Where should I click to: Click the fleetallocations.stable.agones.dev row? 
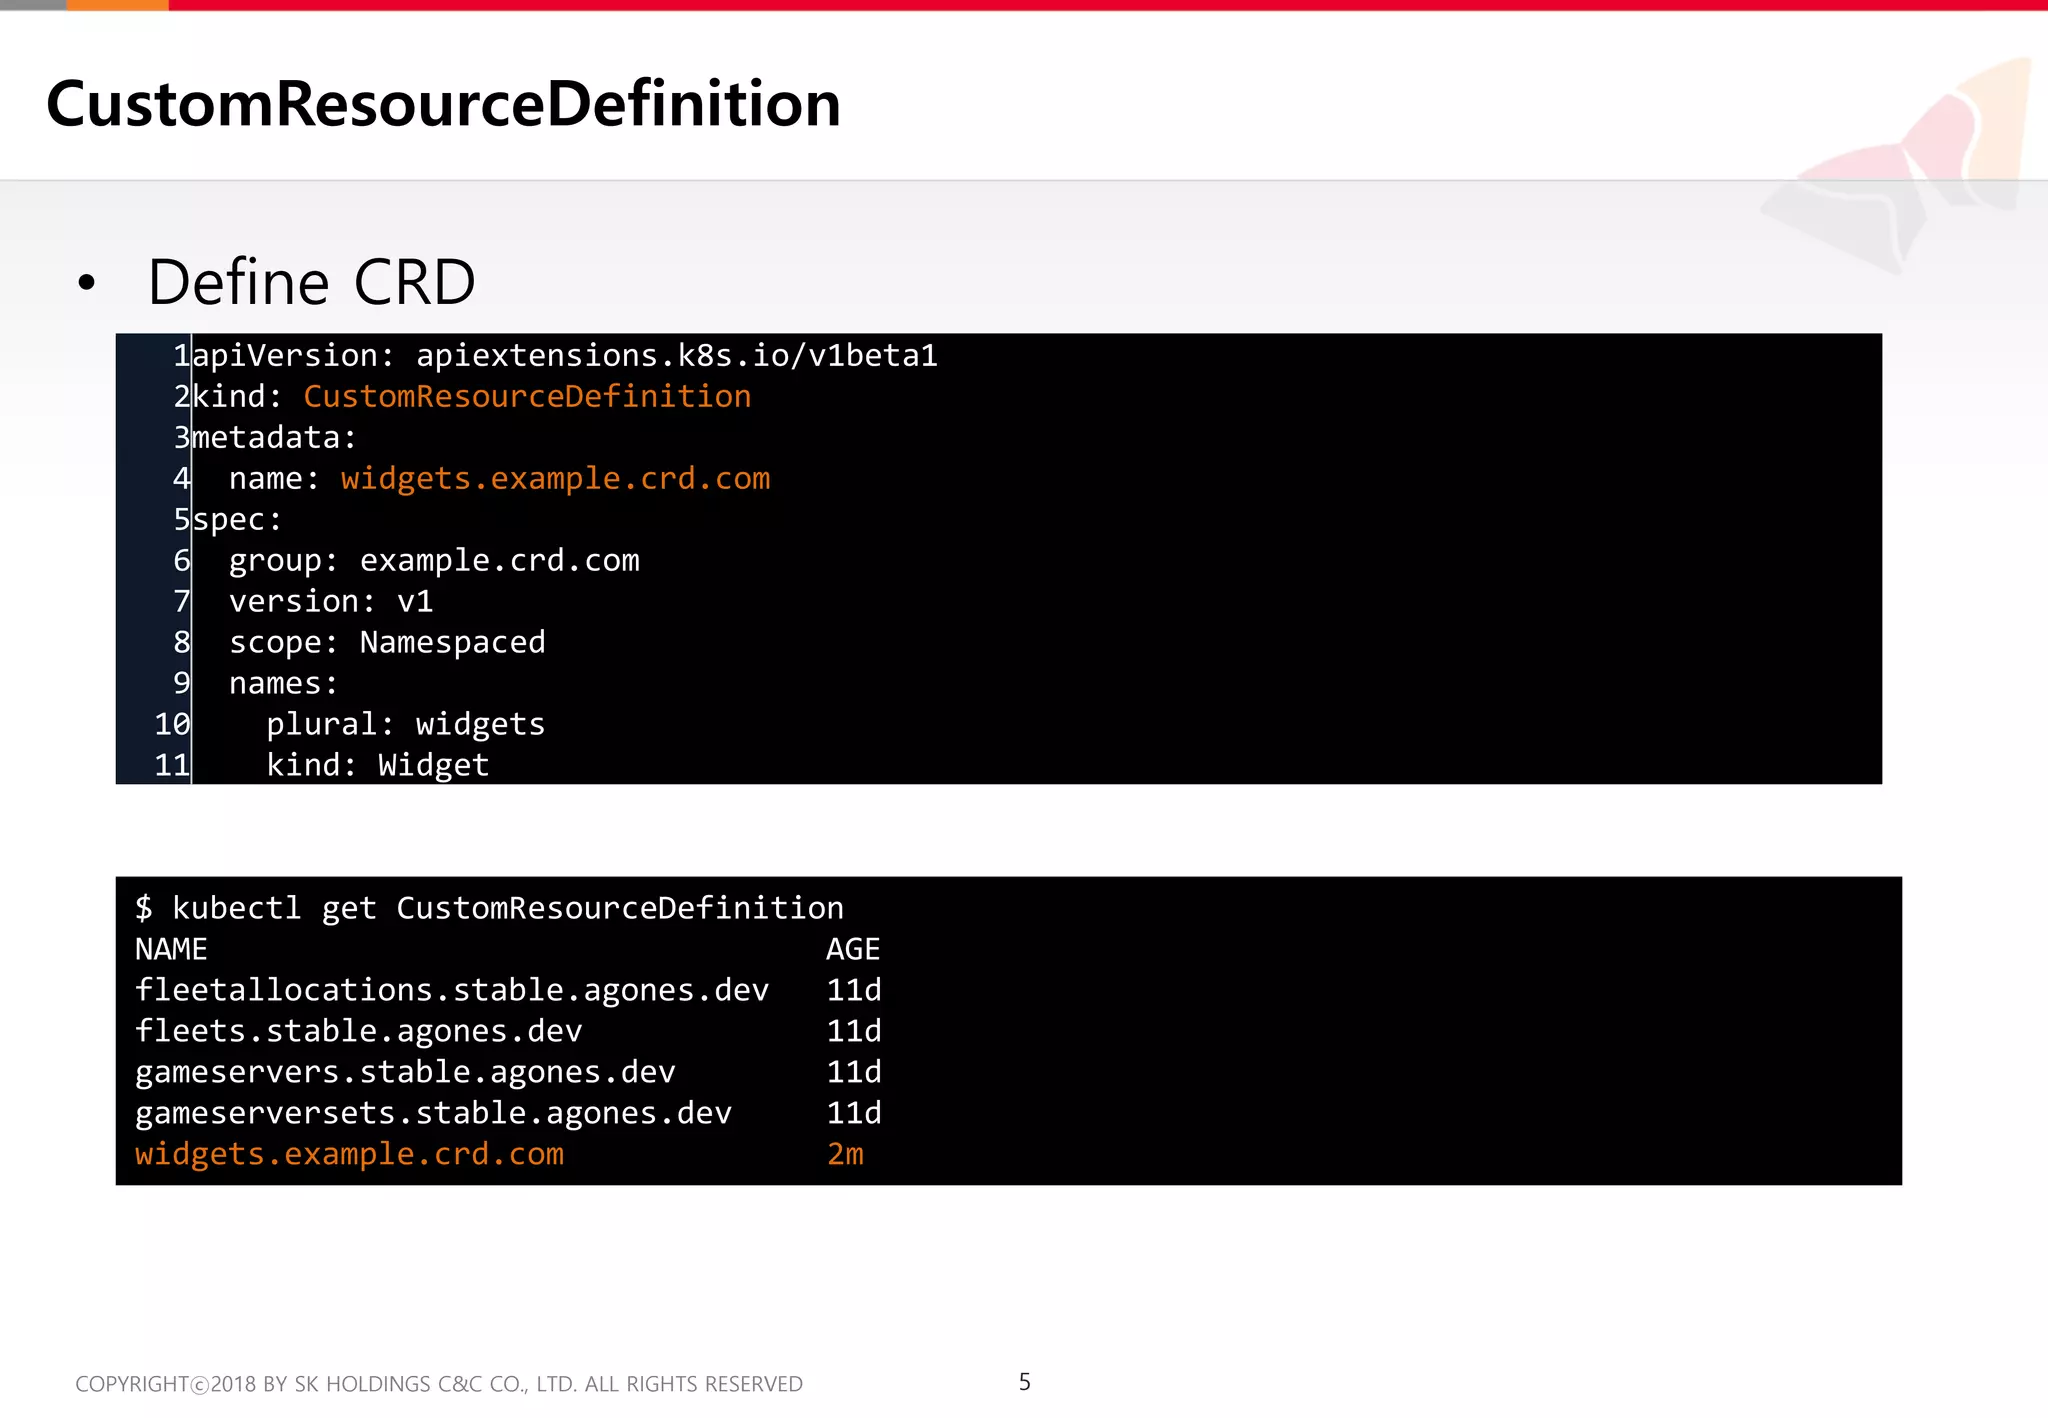click(x=452, y=990)
